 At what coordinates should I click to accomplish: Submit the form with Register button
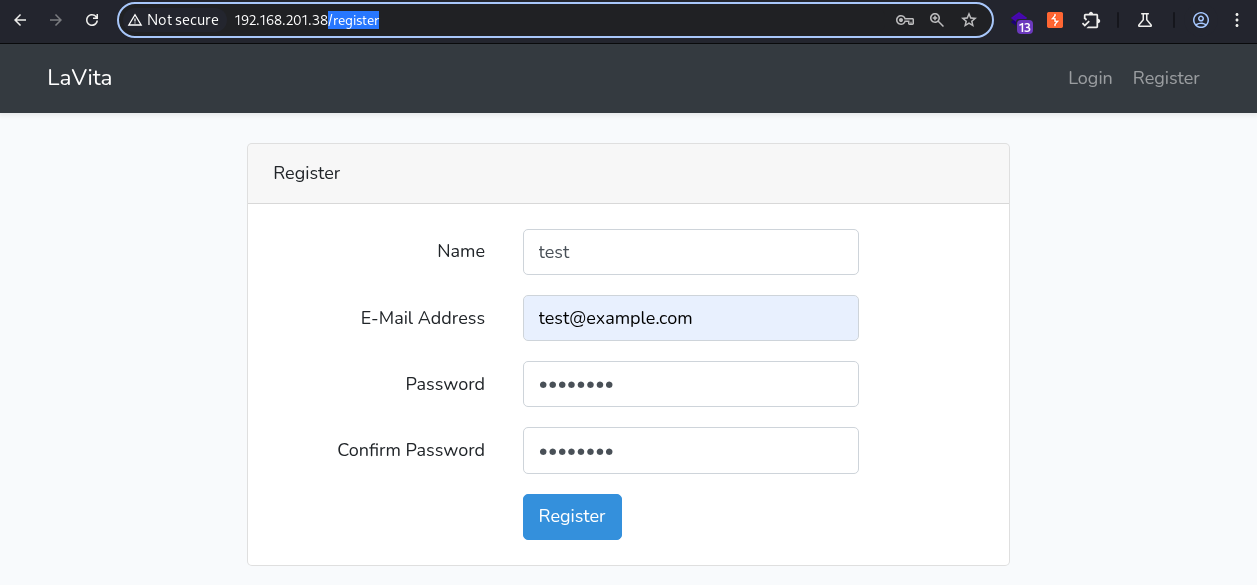pyautogui.click(x=572, y=517)
